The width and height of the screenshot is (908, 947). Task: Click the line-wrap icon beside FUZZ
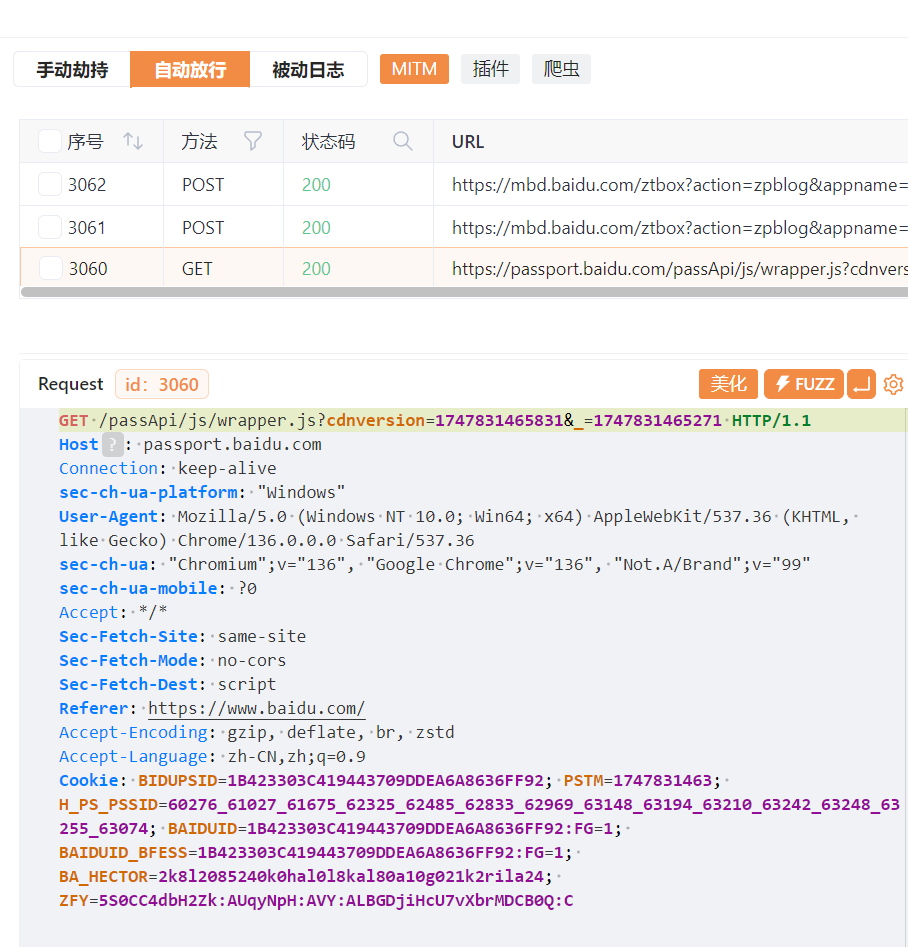[861, 384]
